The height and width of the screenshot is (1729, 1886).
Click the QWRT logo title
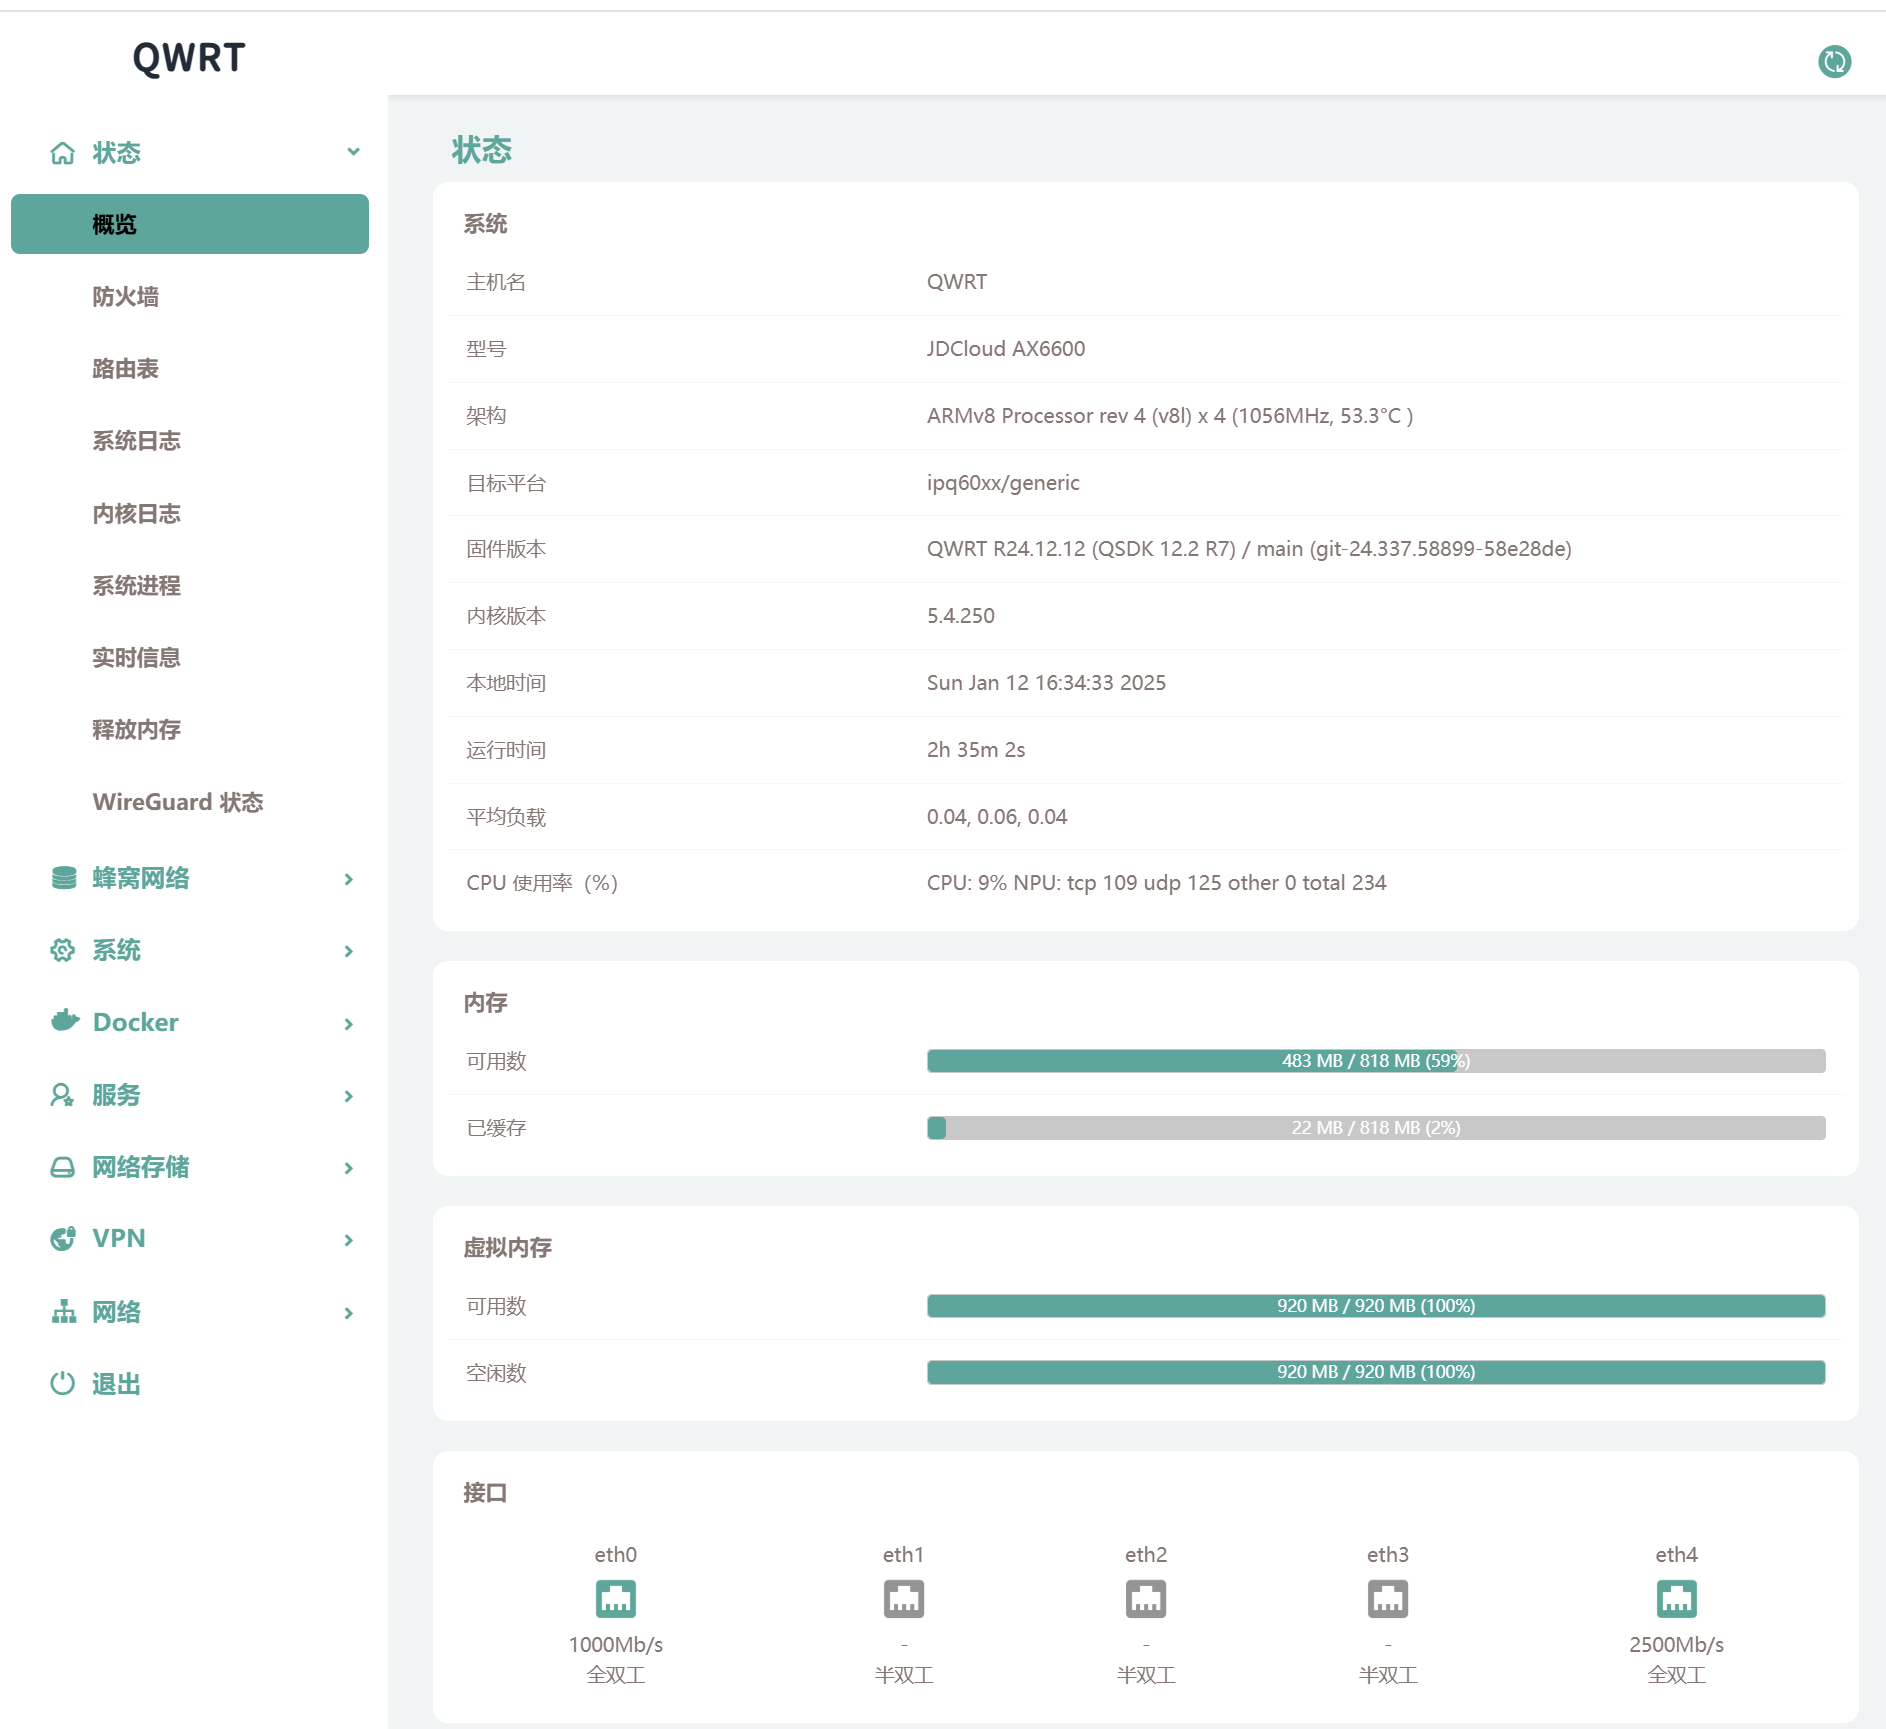click(x=189, y=58)
